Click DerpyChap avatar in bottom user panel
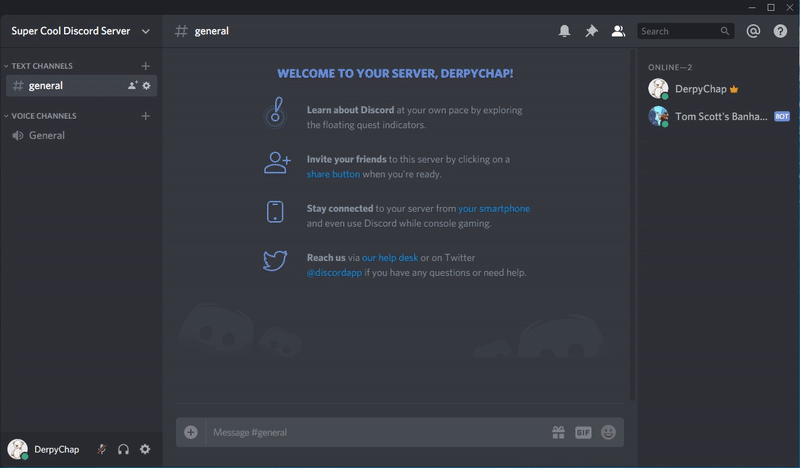The height and width of the screenshot is (468, 800). 17,449
